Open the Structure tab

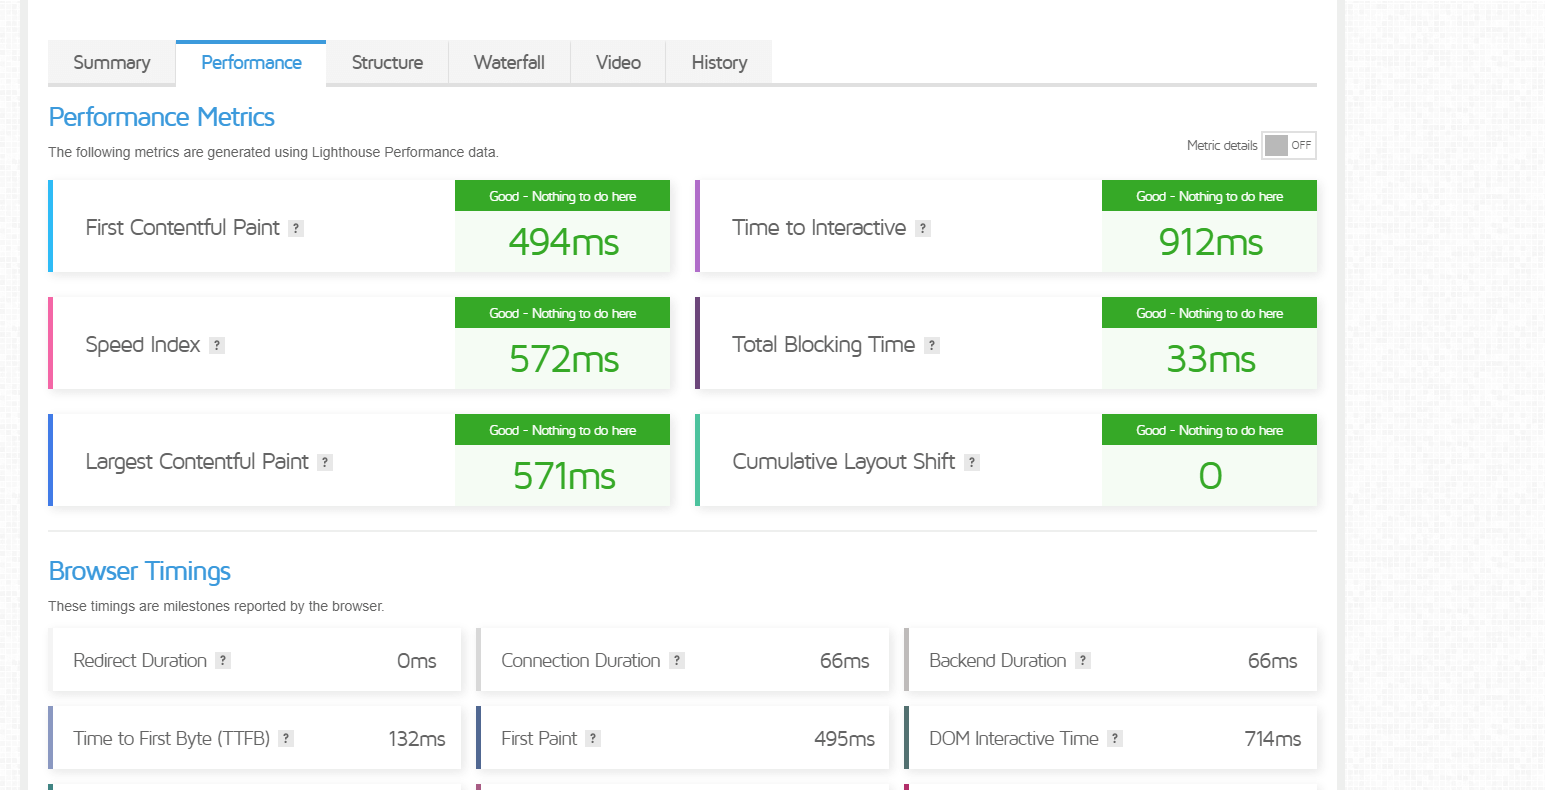pyautogui.click(x=387, y=62)
